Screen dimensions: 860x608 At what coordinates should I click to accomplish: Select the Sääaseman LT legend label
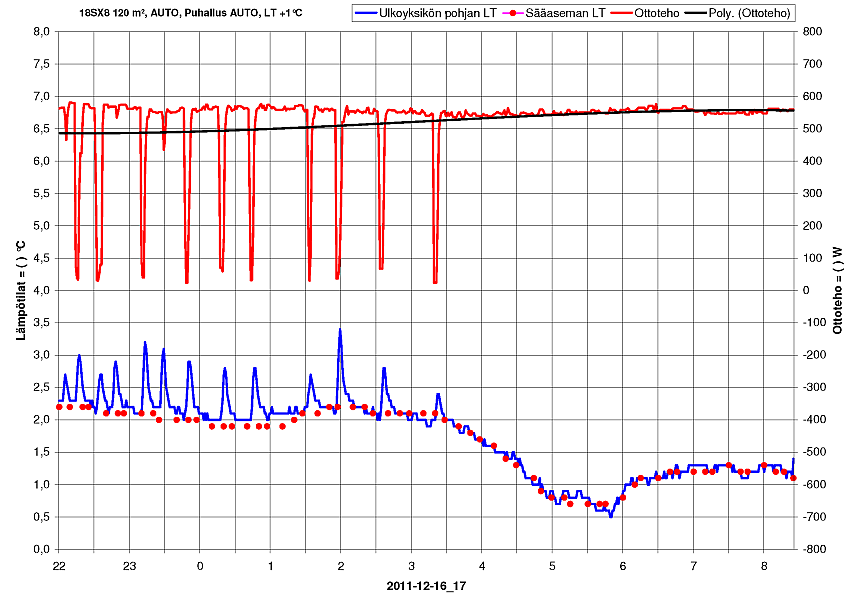pos(565,13)
